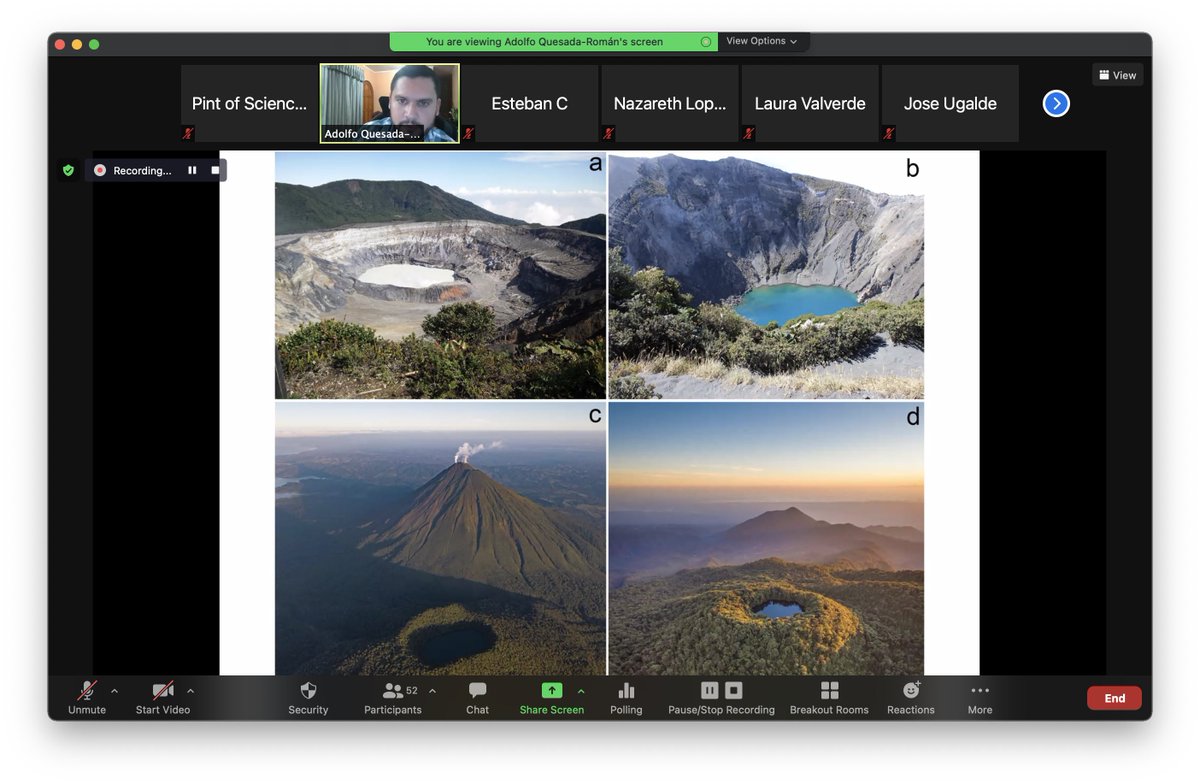The image size is (1200, 784).
Task: Select Adolfo Quesada video thumbnail
Action: click(x=389, y=103)
